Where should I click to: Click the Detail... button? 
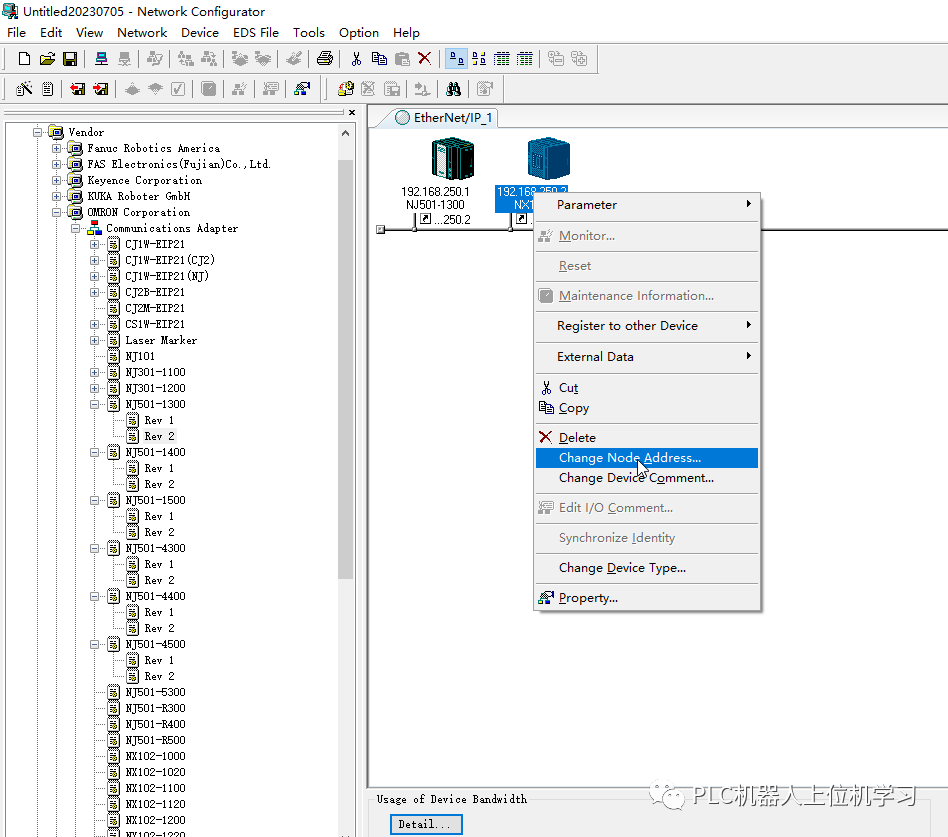point(425,824)
